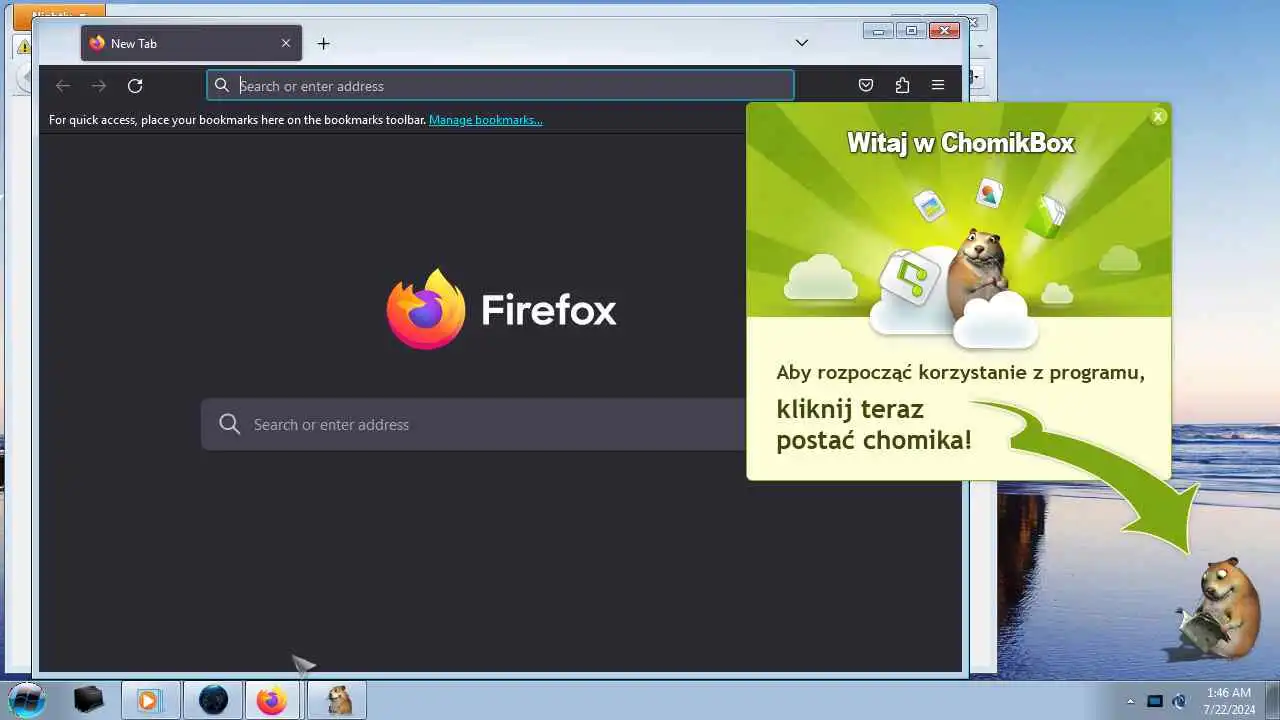Click the volume tray icon

1179,701
